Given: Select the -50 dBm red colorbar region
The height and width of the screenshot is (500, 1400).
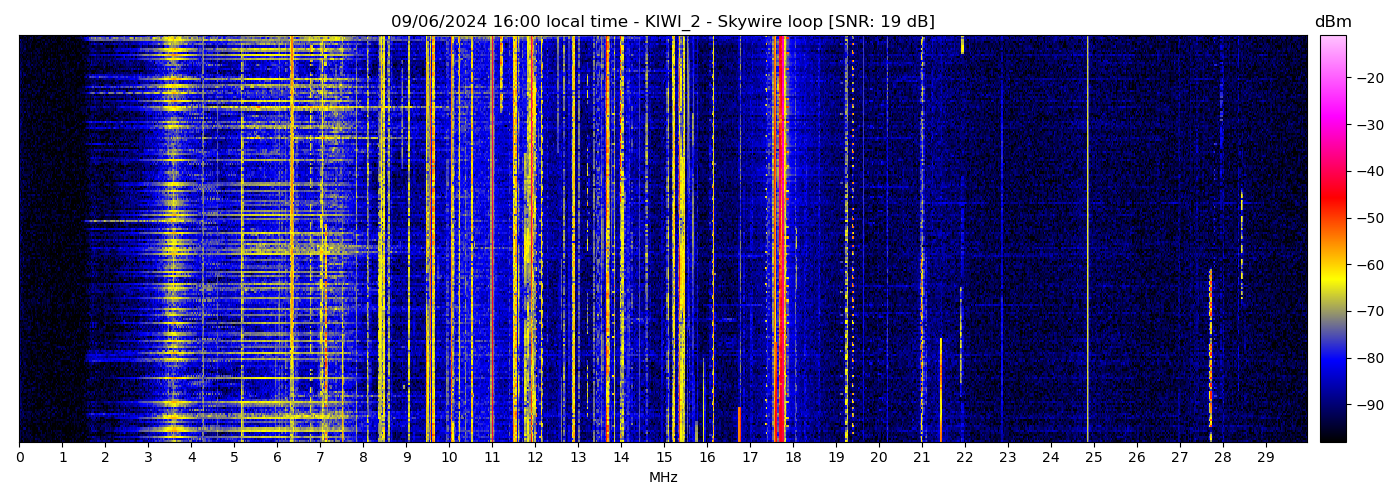Looking at the screenshot, I should pos(1332,218).
